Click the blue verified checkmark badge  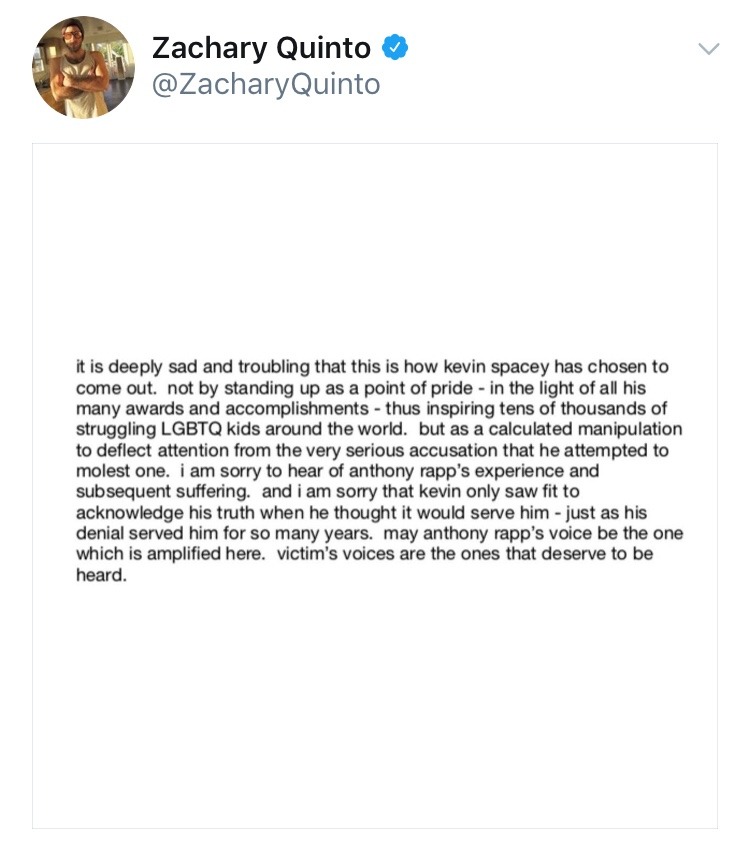[395, 47]
